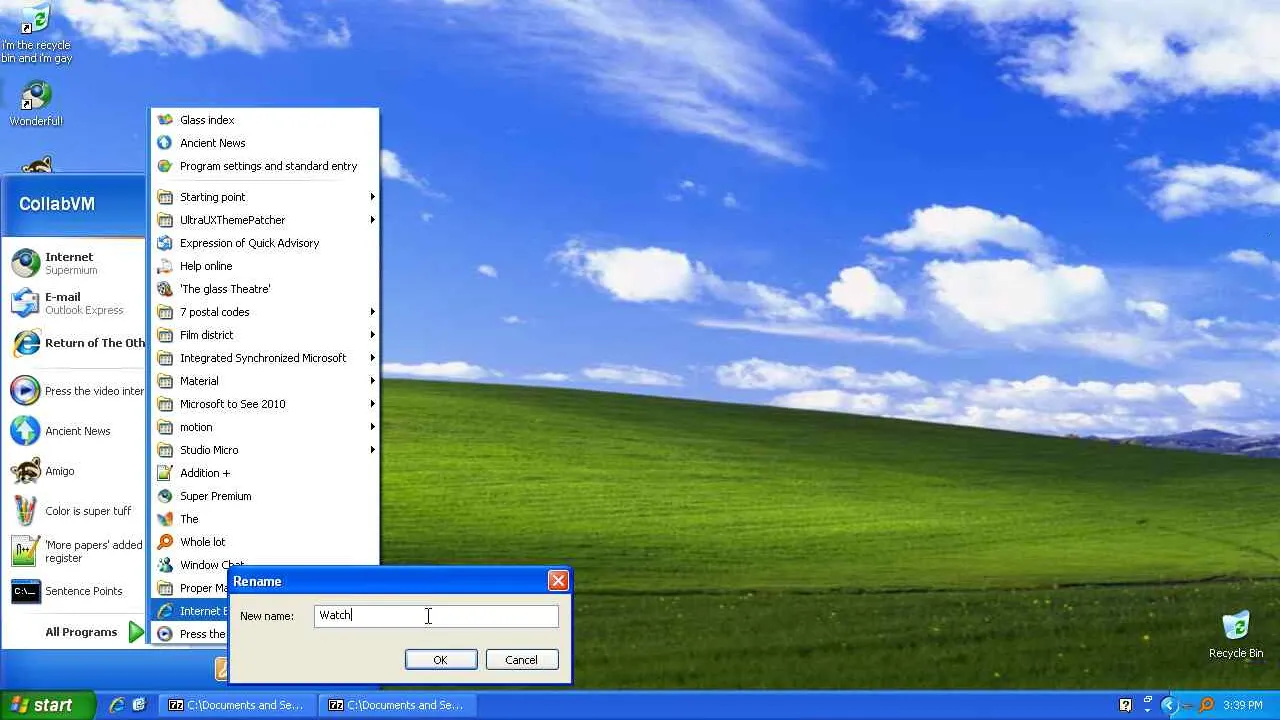This screenshot has width=1280, height=720.
Task: Click Ancient News icon in the pinned start list
Action: point(25,431)
